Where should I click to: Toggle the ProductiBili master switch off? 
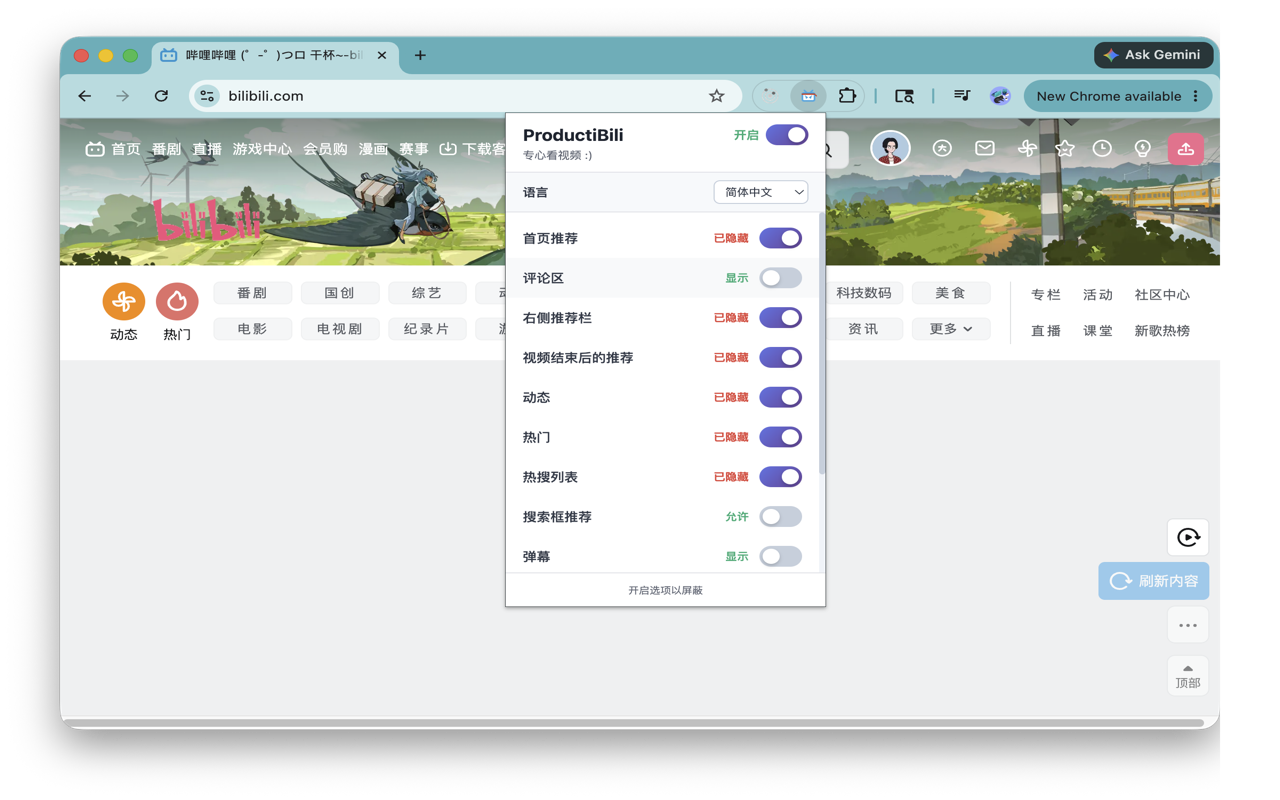(787, 135)
